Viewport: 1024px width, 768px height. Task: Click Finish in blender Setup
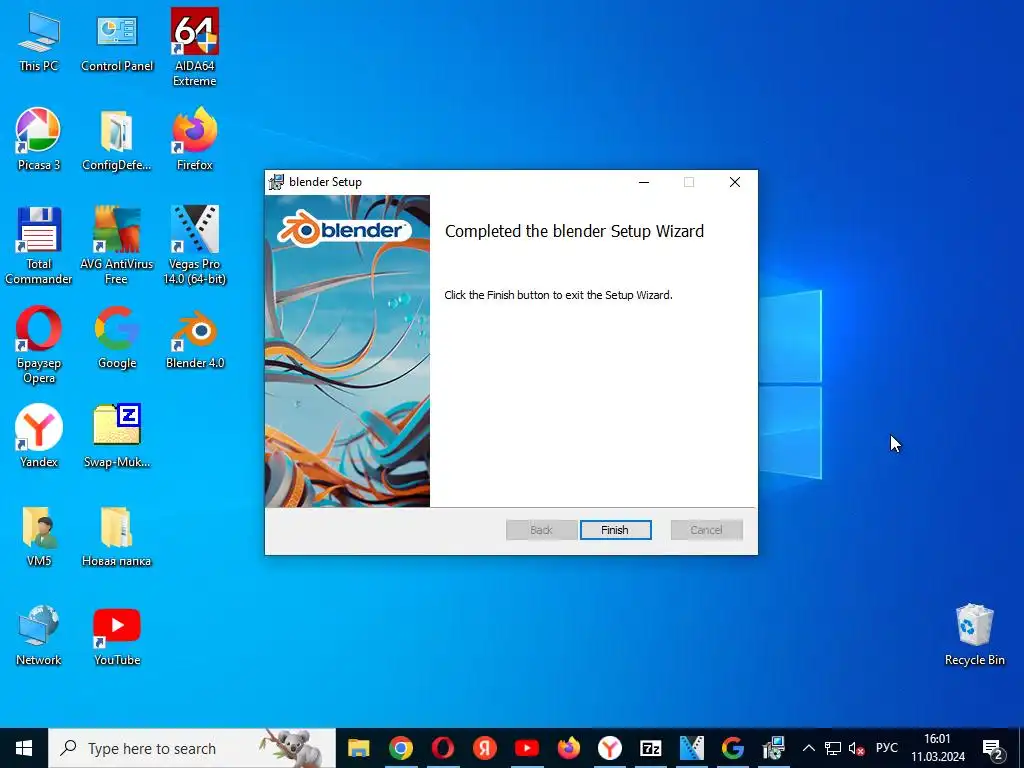pos(615,530)
